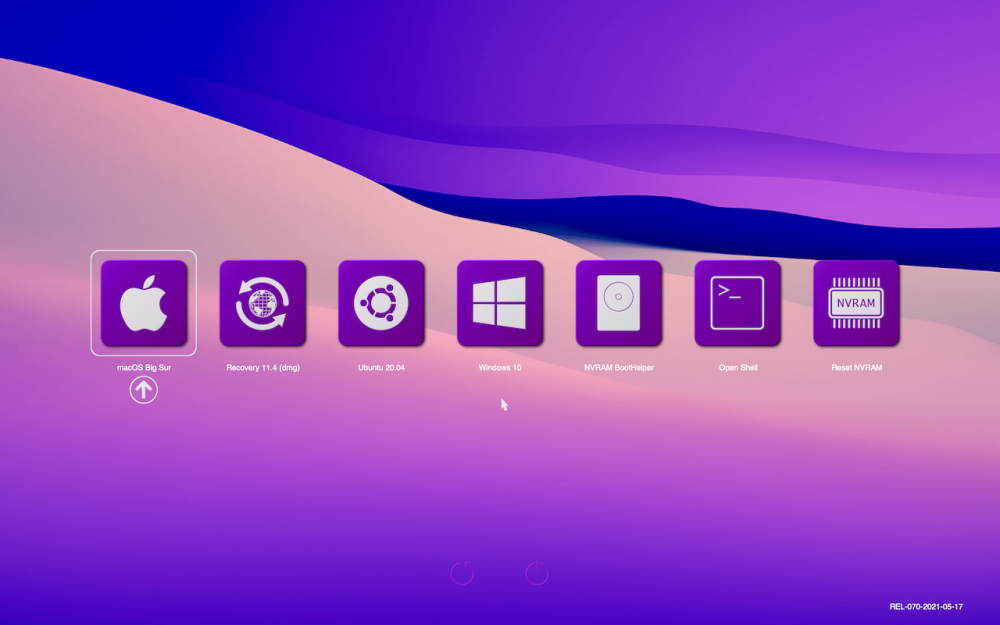The width and height of the screenshot is (1000, 625).
Task: Launch the Open Shell terminal icon
Action: coord(737,303)
